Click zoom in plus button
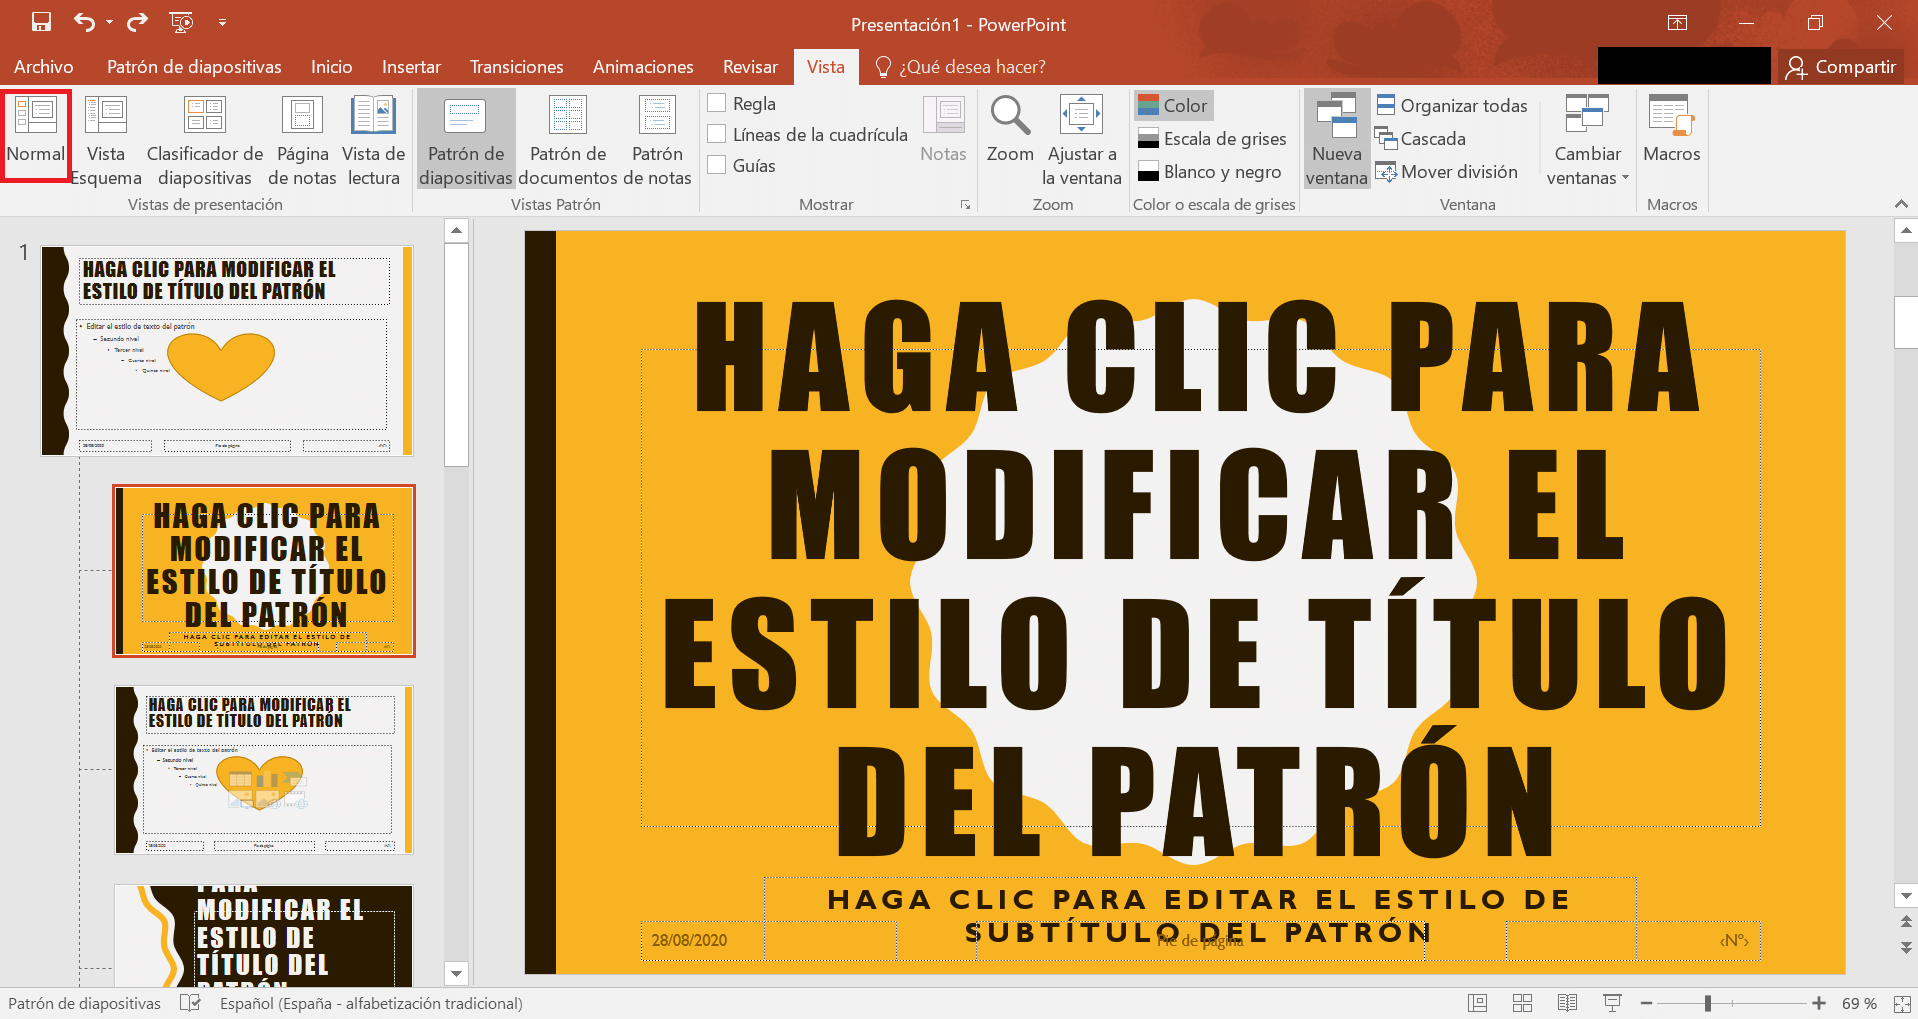The height and width of the screenshot is (1019, 1918). 1819,1003
